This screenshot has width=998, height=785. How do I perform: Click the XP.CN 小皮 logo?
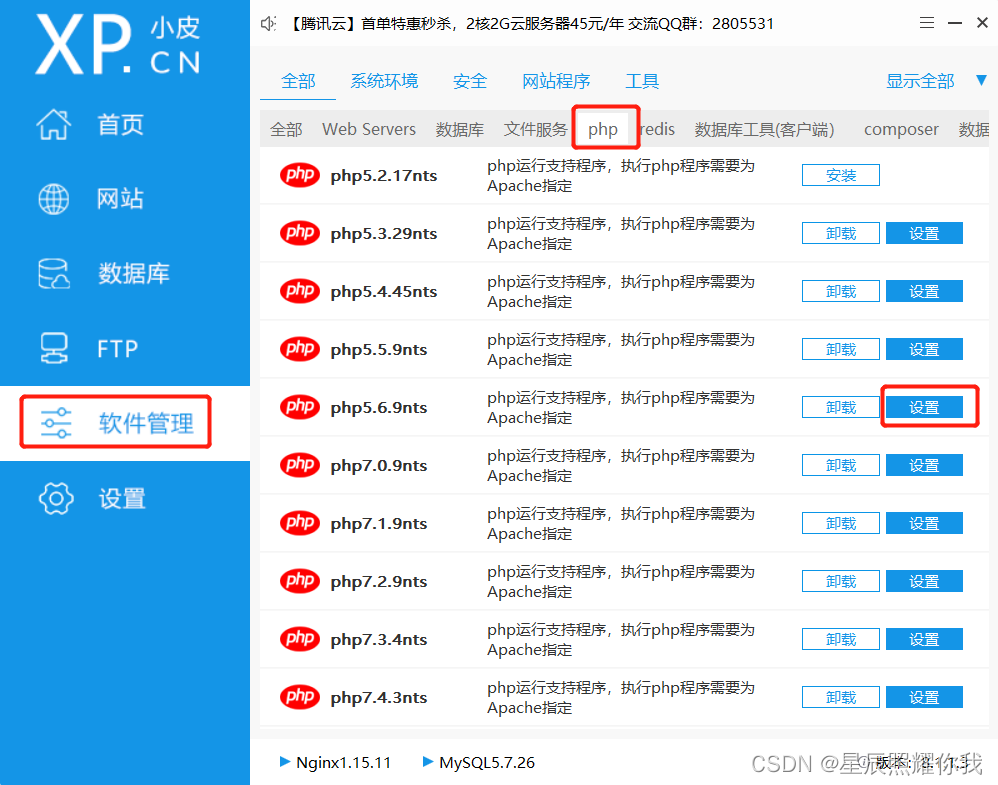point(118,45)
